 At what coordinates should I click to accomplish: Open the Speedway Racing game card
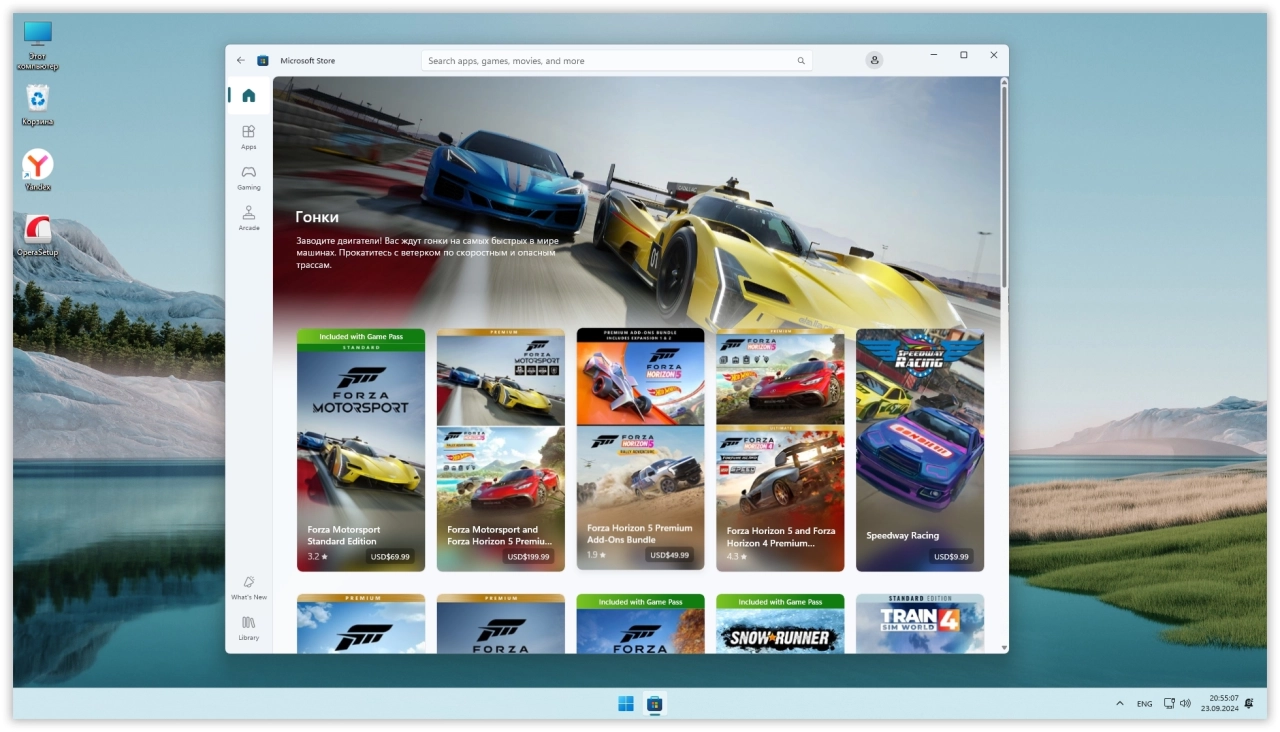coord(920,450)
